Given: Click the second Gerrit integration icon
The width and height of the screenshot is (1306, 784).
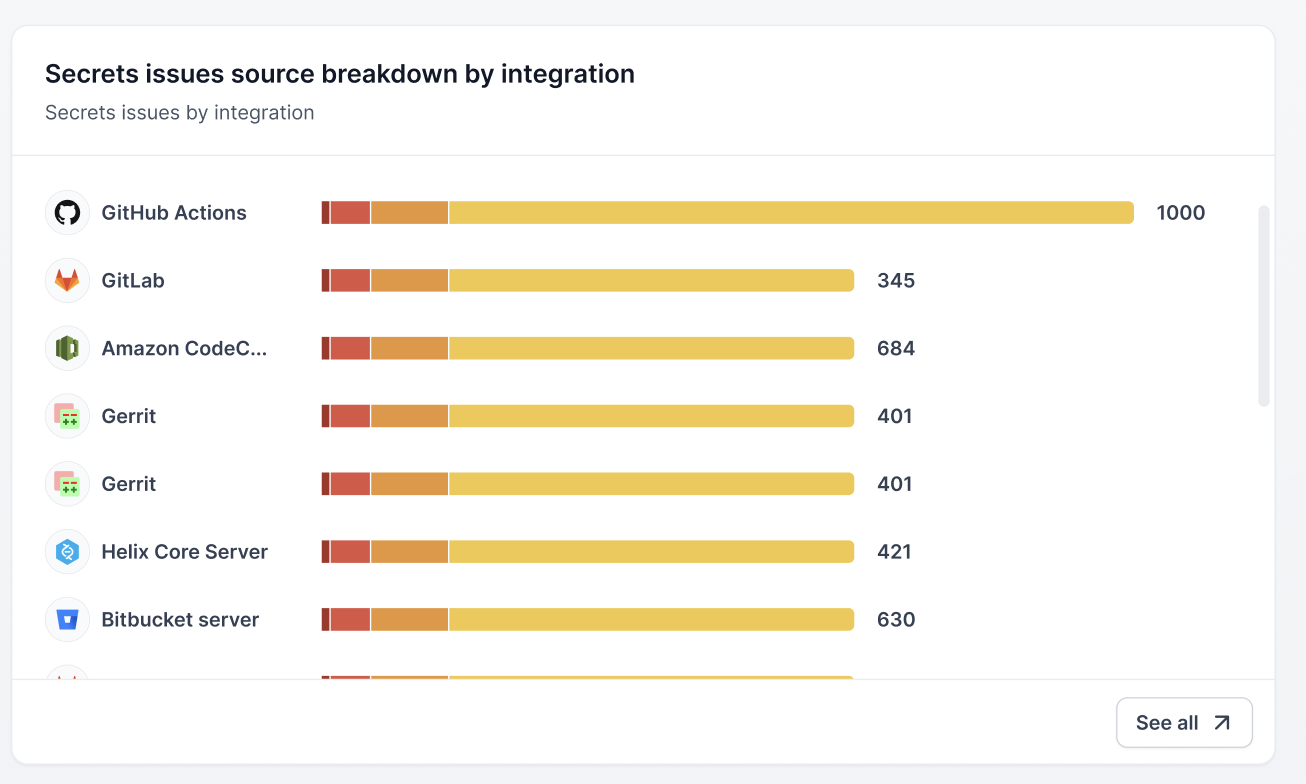Looking at the screenshot, I should [66, 483].
